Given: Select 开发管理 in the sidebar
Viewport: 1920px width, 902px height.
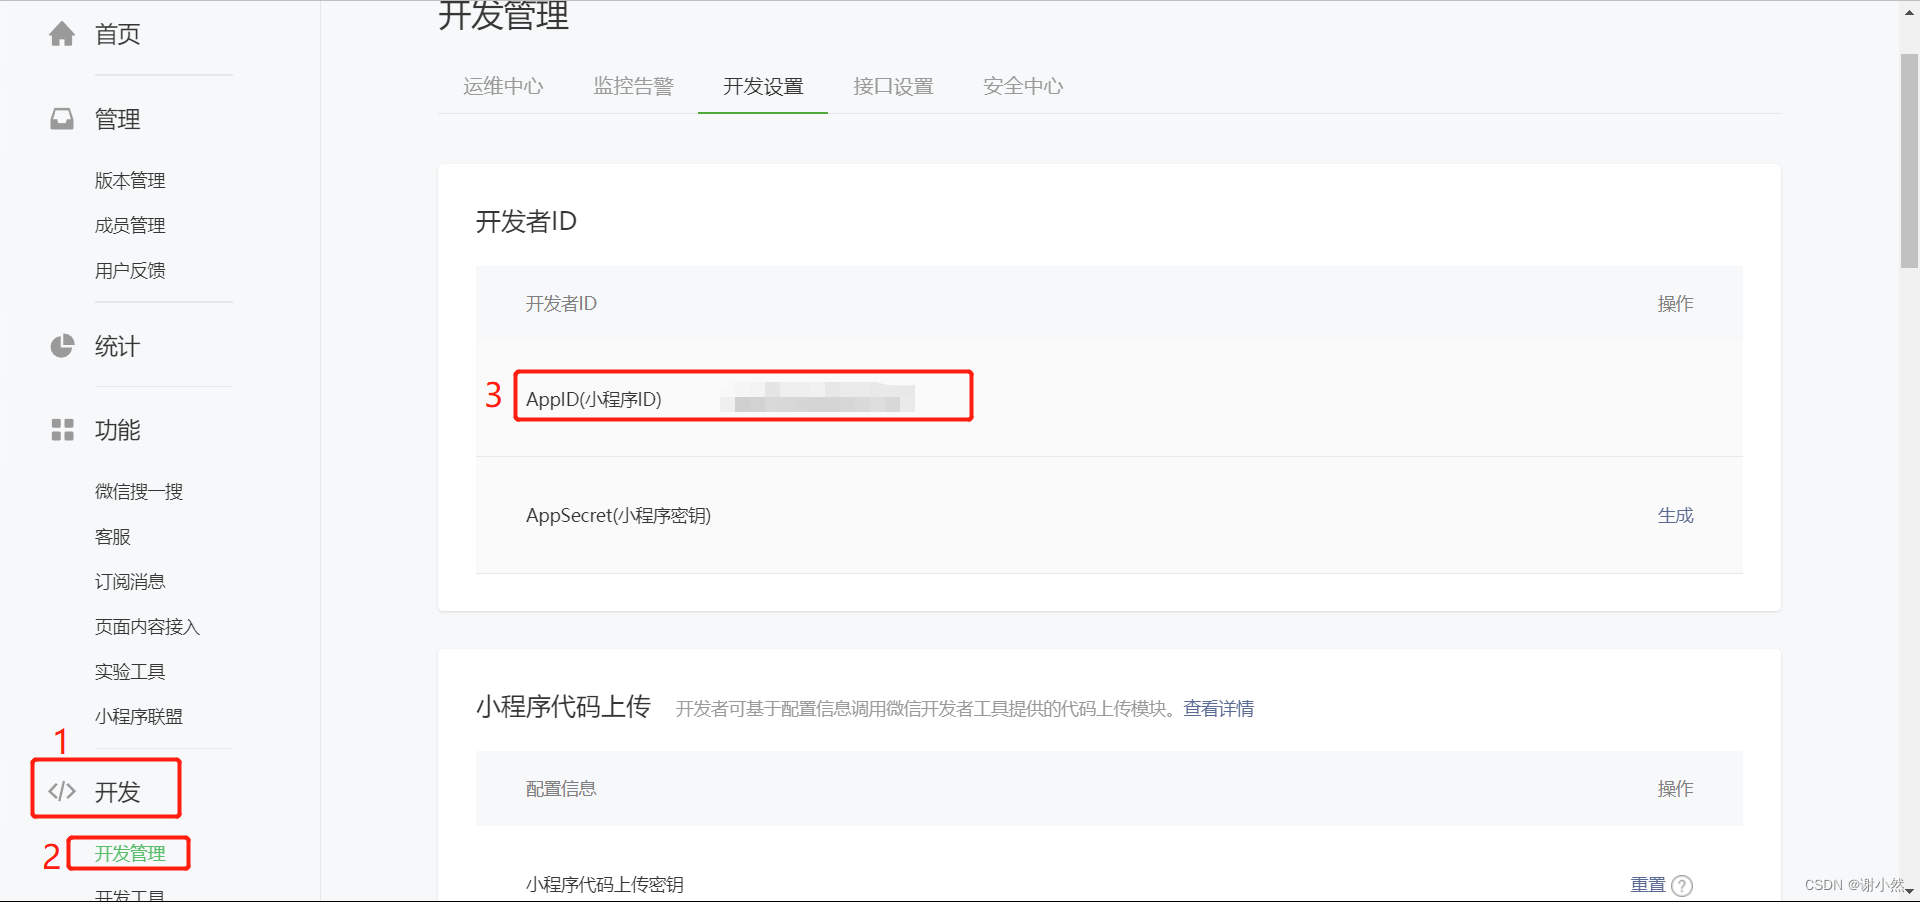Looking at the screenshot, I should point(130,853).
